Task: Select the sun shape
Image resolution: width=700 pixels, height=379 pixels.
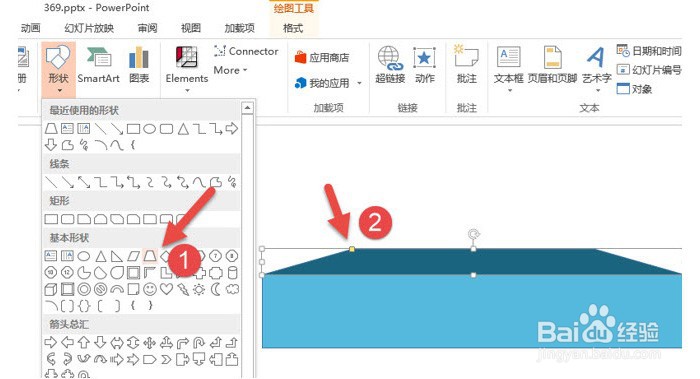Action: [199, 289]
